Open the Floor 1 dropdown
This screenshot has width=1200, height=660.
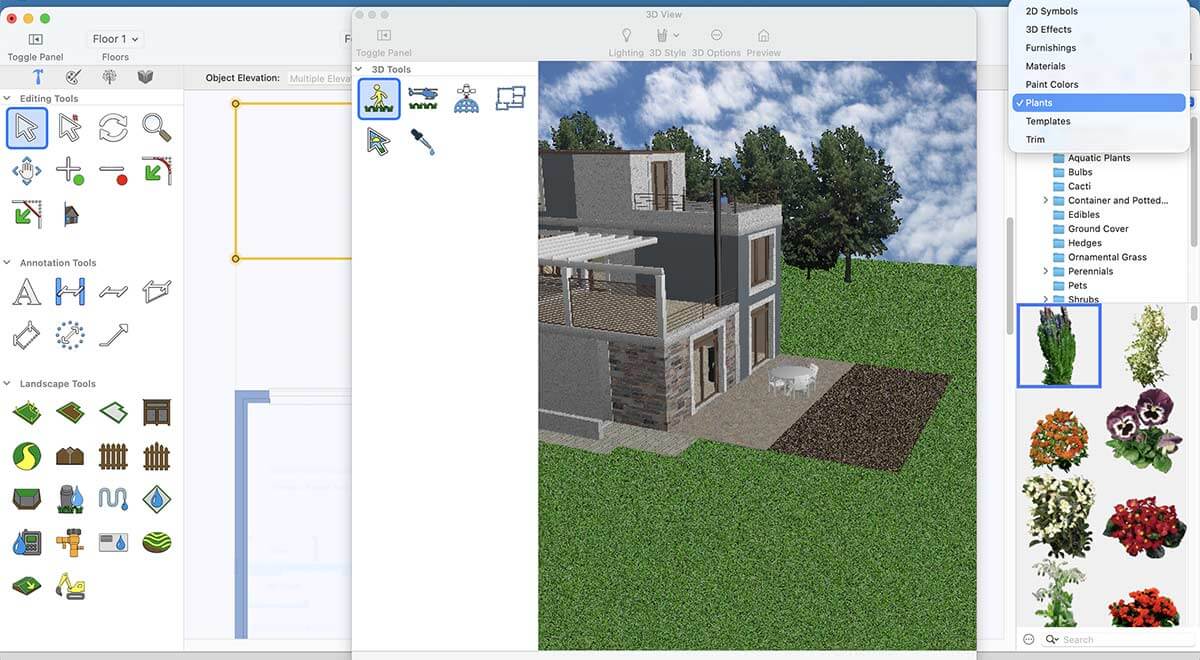(116, 39)
